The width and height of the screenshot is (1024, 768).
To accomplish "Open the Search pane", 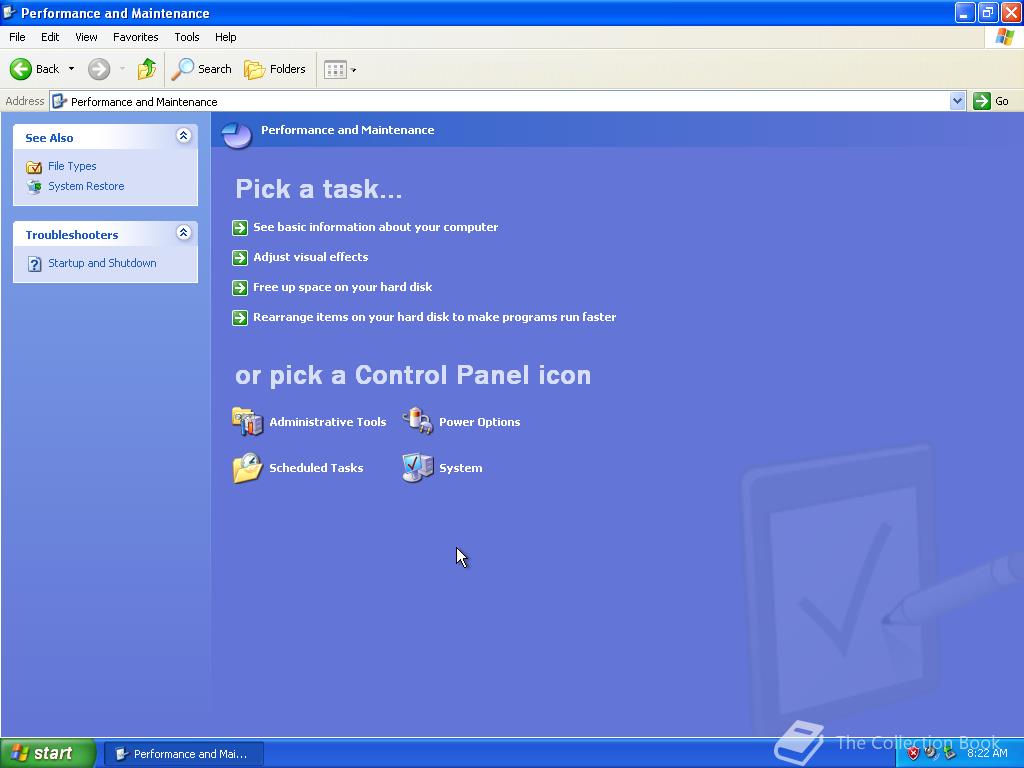I will tap(201, 69).
